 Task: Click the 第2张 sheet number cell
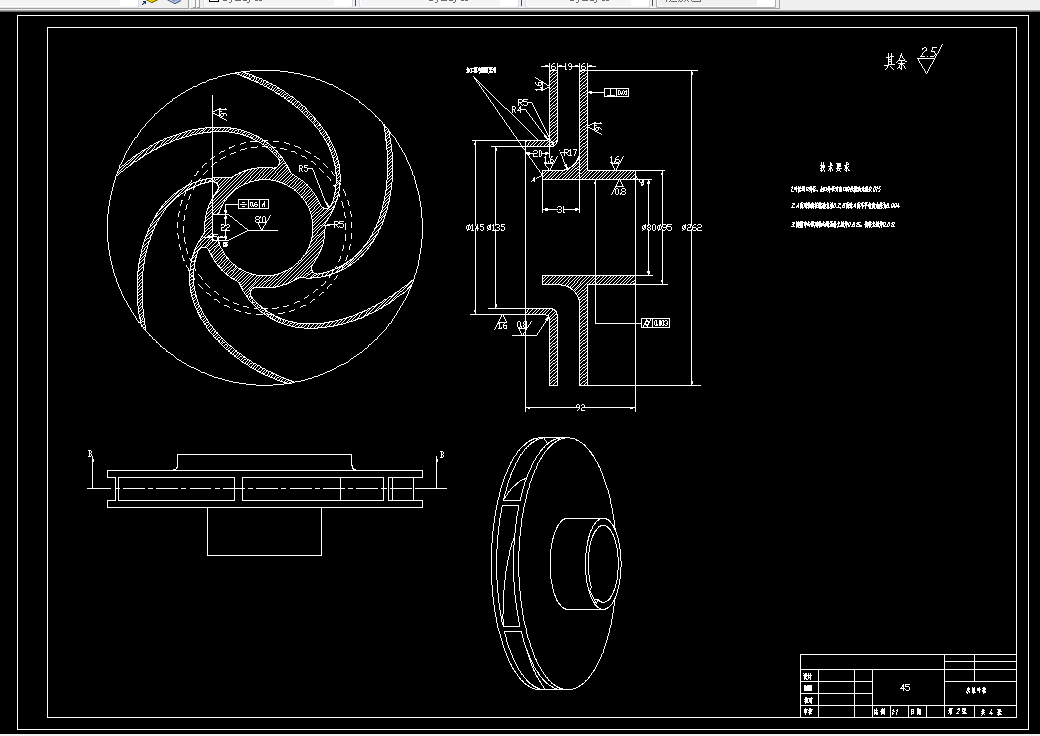tap(957, 711)
